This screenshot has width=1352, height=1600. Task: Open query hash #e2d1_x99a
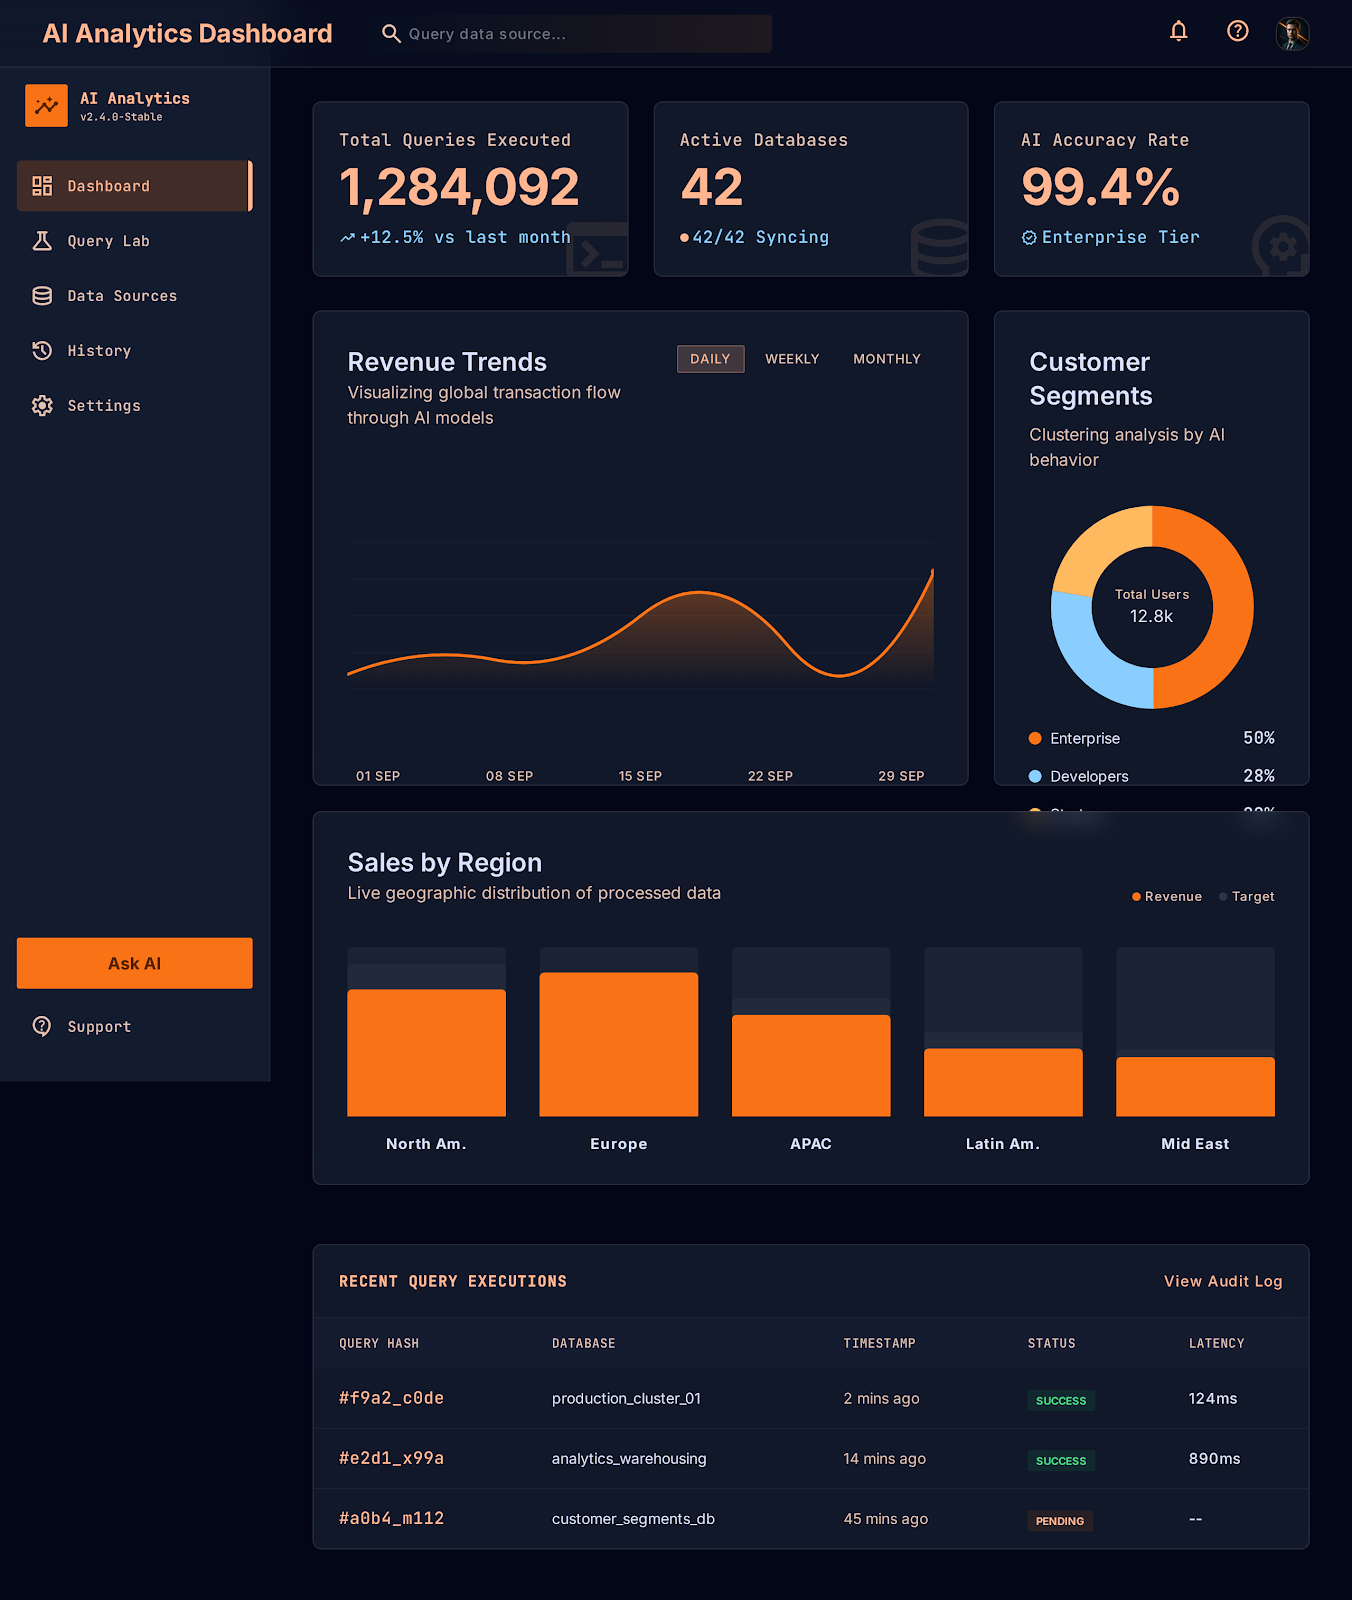pos(391,1458)
